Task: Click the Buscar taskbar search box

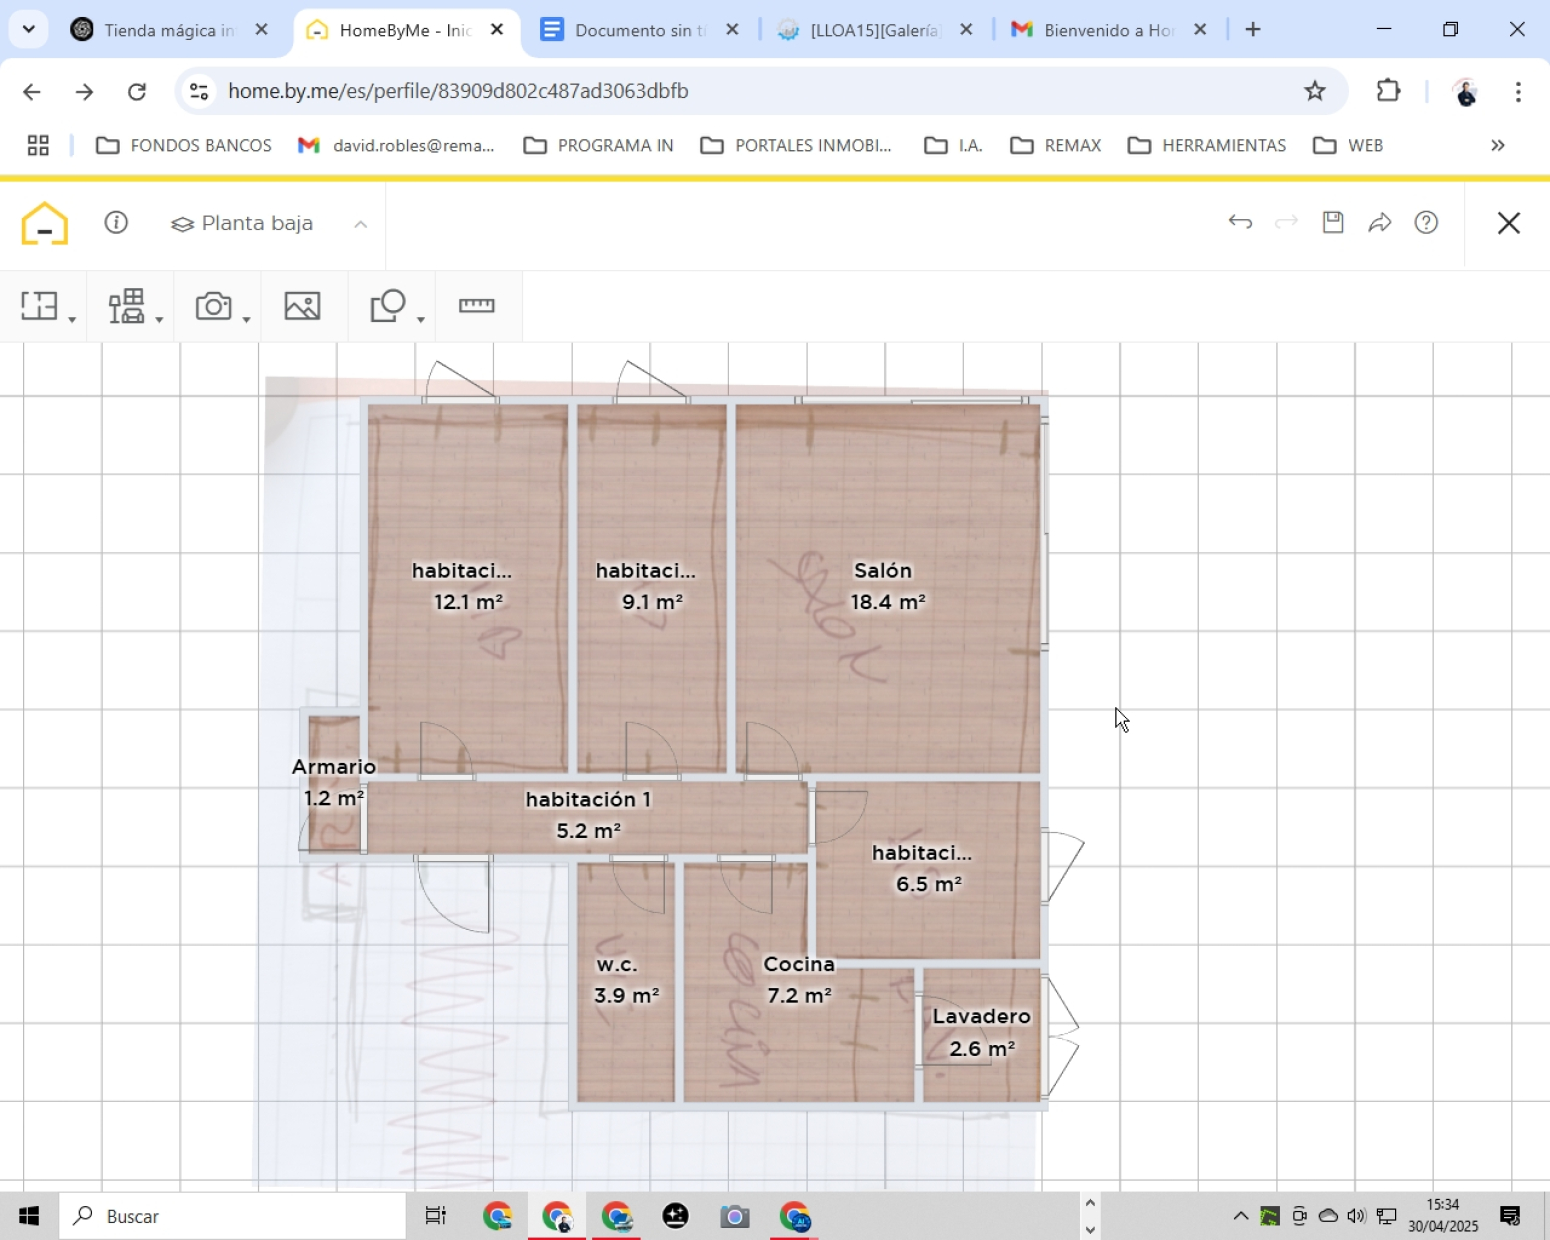Action: point(233,1216)
